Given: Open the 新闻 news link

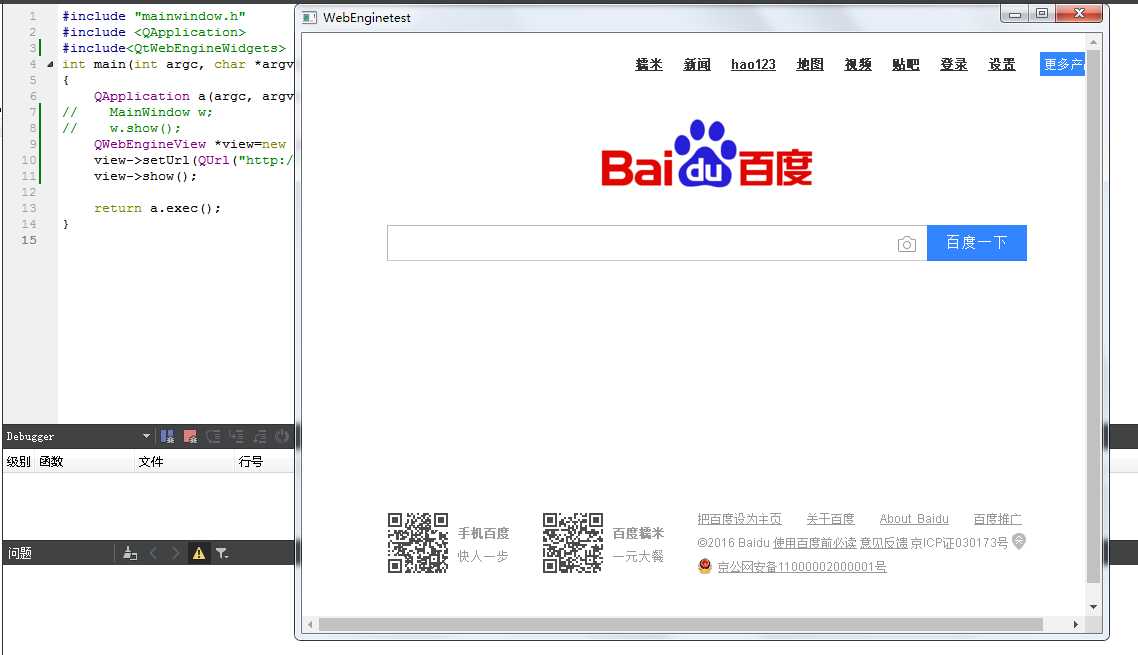Looking at the screenshot, I should point(697,65).
